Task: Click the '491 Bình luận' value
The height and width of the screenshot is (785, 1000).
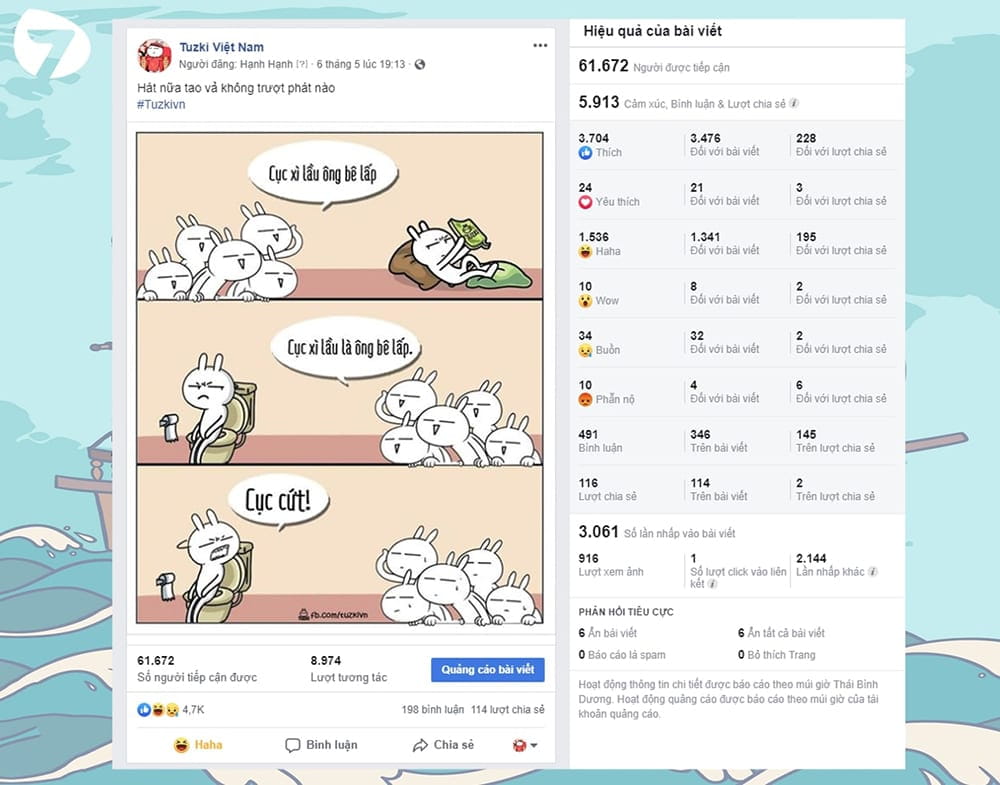Action: tap(600, 441)
